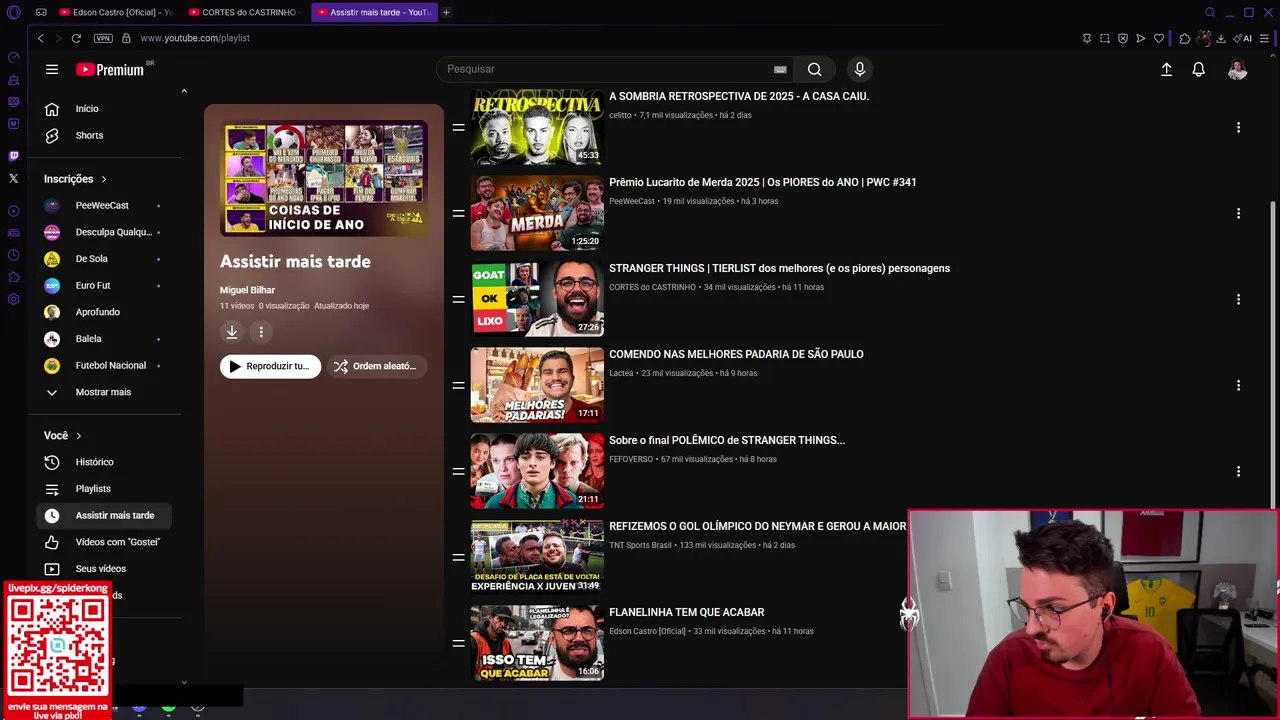Open Histórico in the sidebar
Viewport: 1280px width, 720px height.
tap(104, 462)
